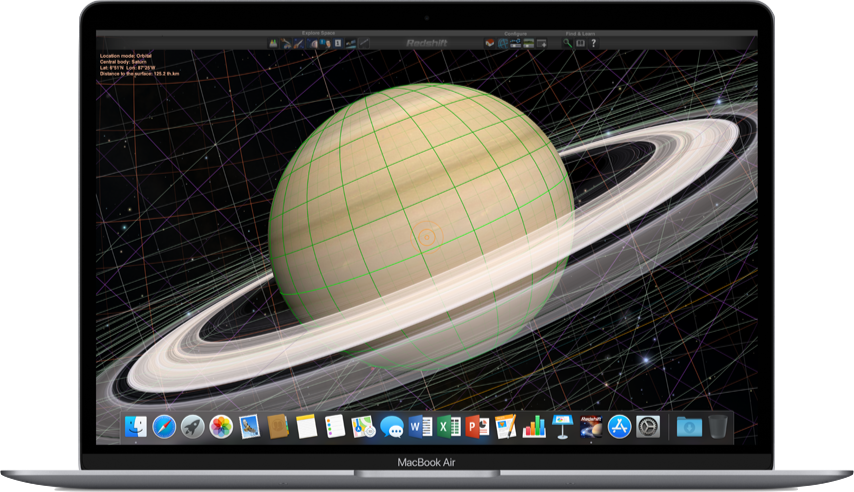Open Preview app from the Dock
Image resolution: width=854 pixels, height=492 pixels.
[249, 427]
